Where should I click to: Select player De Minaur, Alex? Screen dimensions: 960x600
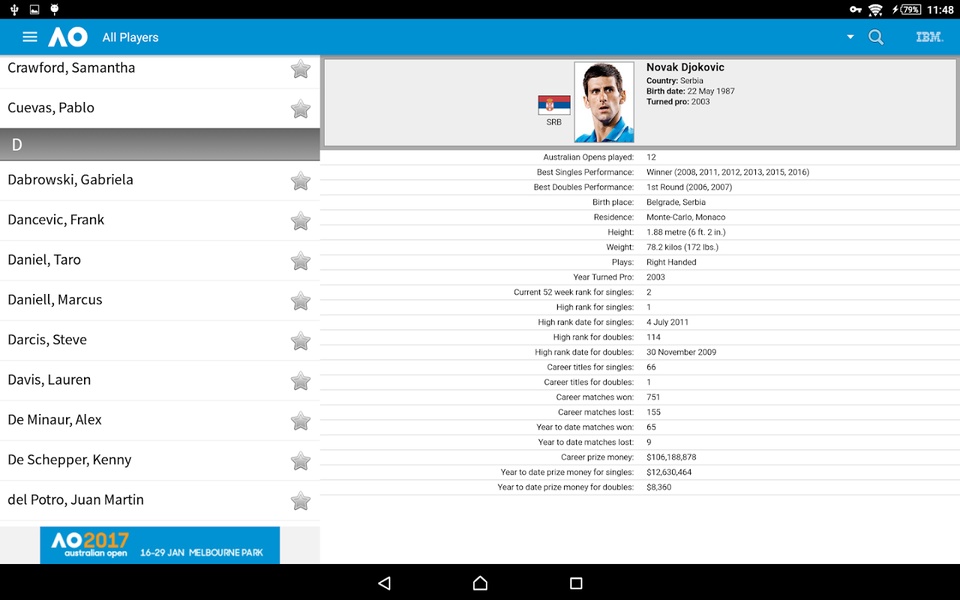(x=160, y=421)
